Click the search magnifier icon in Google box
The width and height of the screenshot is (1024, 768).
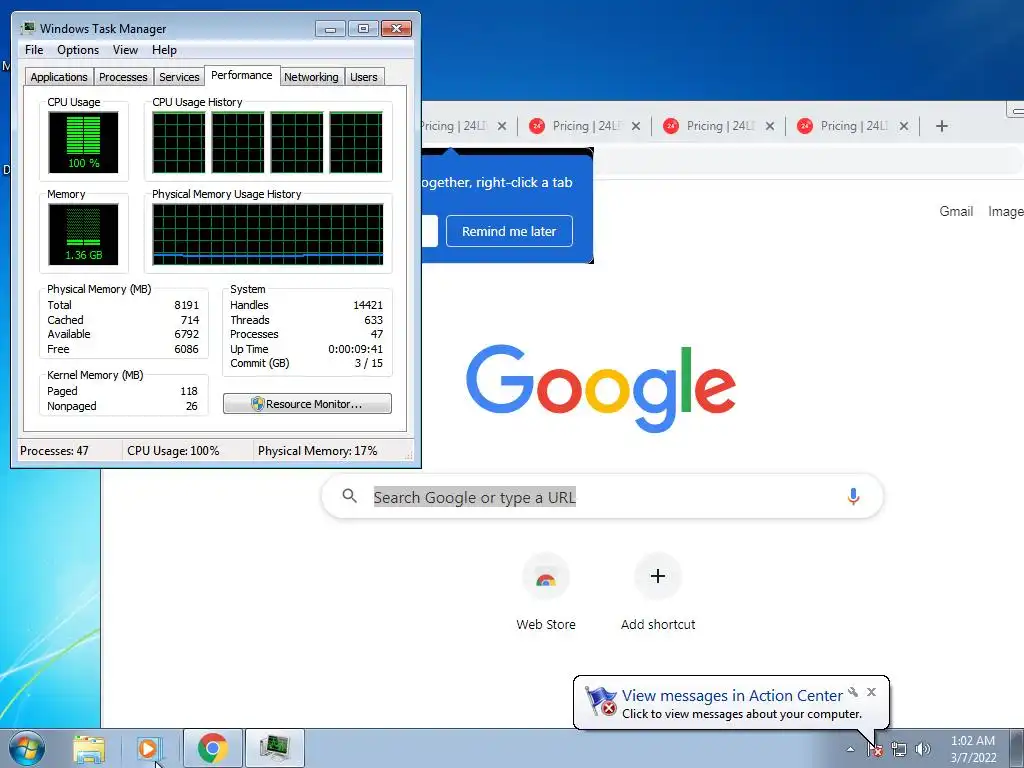point(349,496)
